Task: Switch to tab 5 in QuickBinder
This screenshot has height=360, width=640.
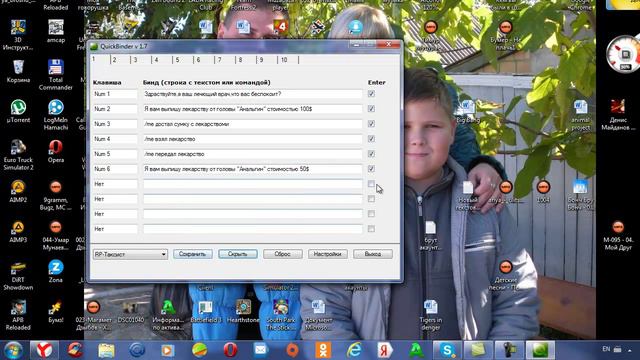Action: point(184,60)
